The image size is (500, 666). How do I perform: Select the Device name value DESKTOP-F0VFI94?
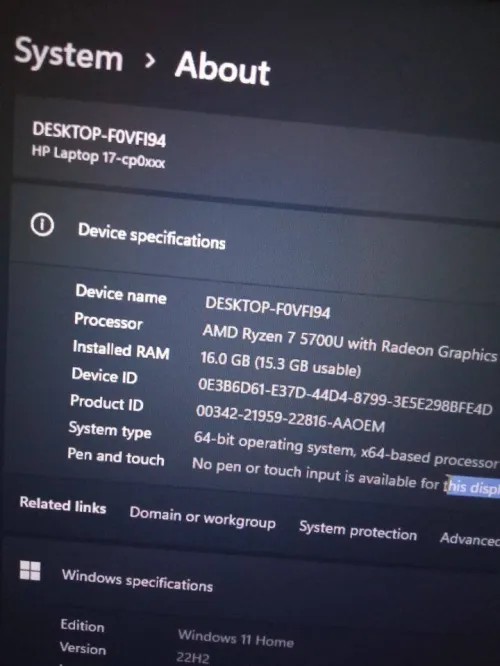268,307
